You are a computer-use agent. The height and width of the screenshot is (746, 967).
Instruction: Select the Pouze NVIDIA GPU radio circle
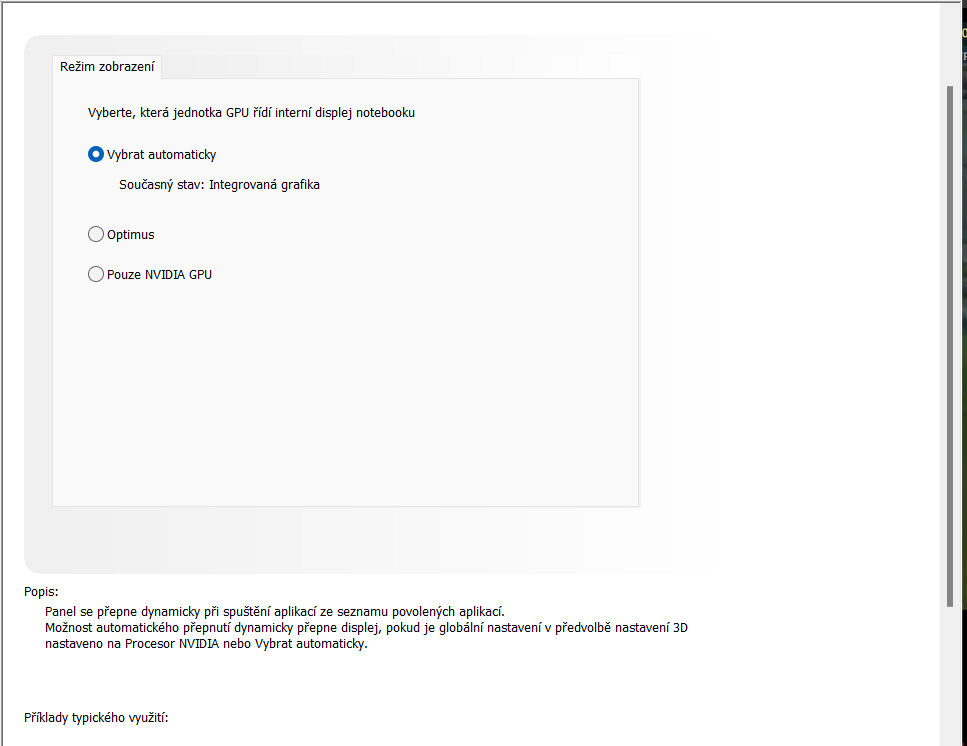96,274
